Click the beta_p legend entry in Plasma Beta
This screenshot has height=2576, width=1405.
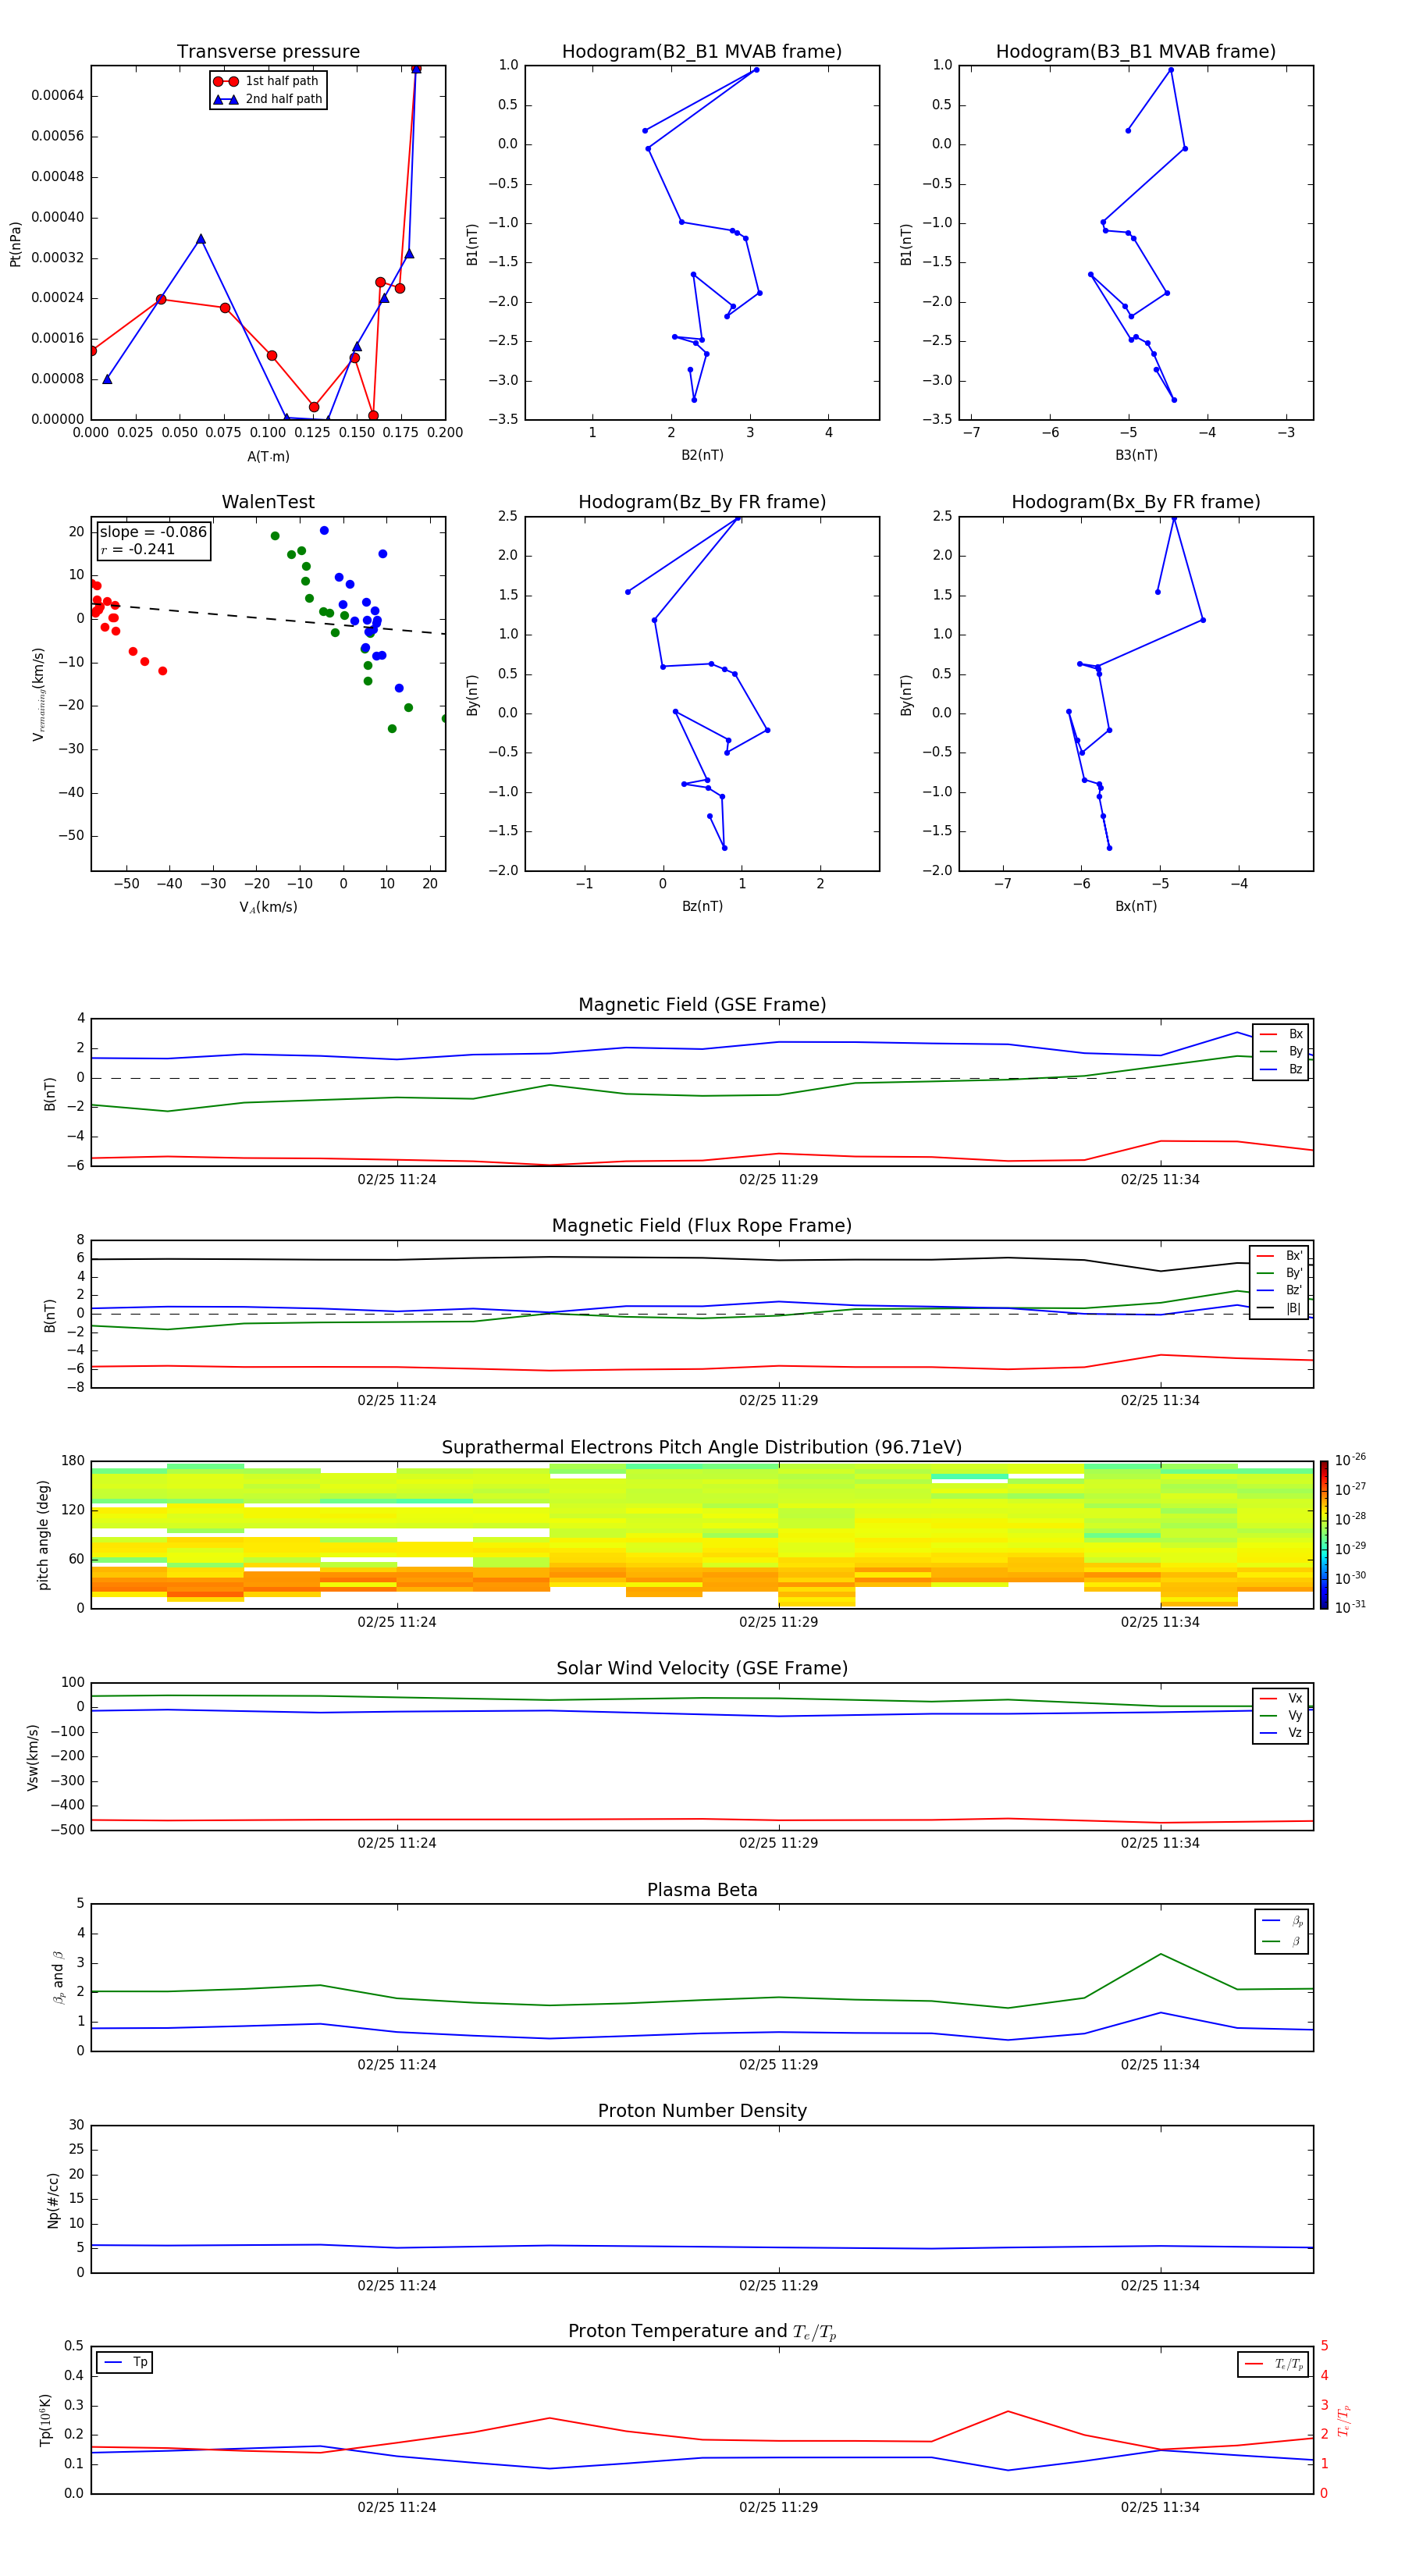(1282, 1920)
